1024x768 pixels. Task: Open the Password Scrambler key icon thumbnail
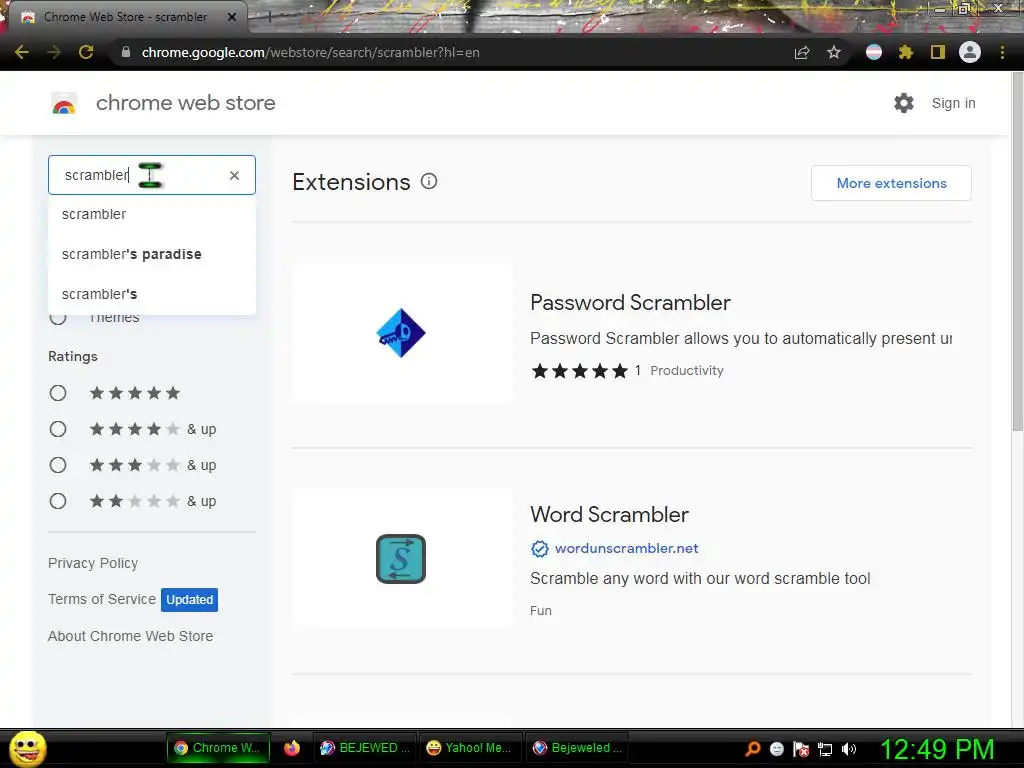pos(401,333)
